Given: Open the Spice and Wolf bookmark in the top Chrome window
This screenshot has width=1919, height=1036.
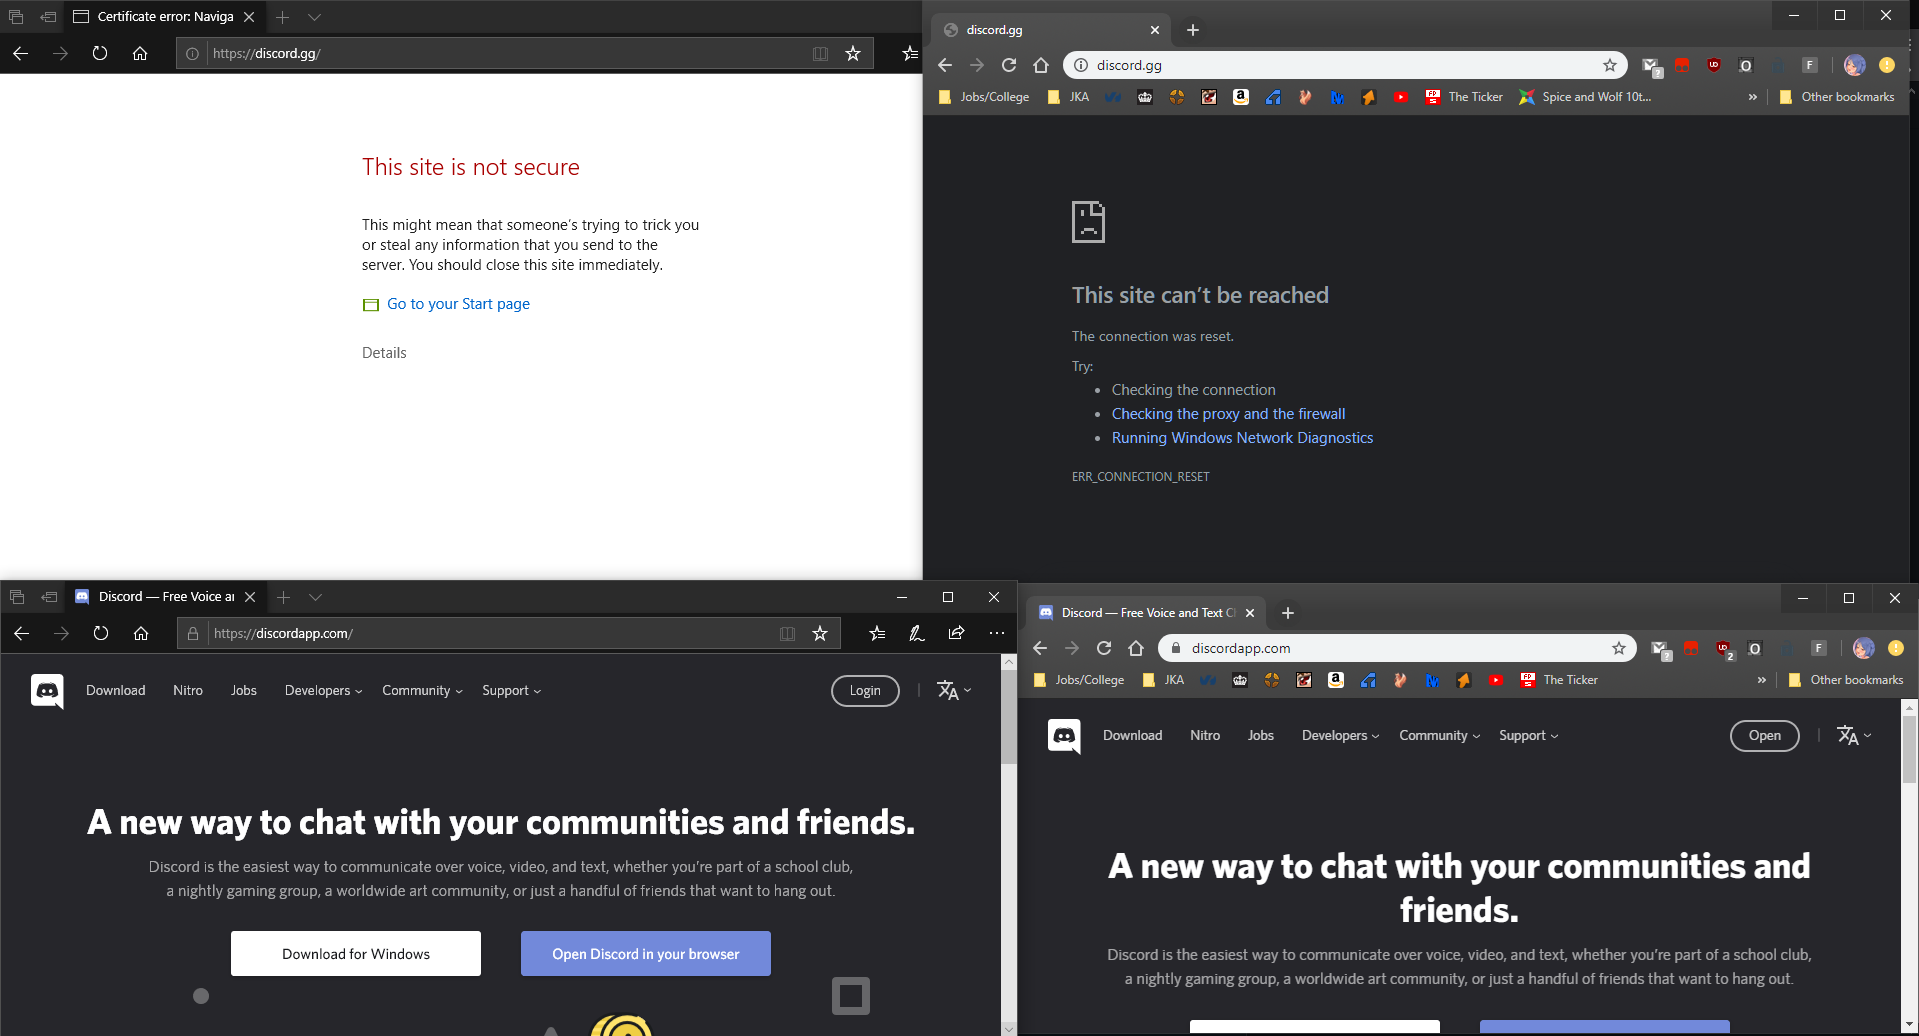Looking at the screenshot, I should (x=1585, y=97).
